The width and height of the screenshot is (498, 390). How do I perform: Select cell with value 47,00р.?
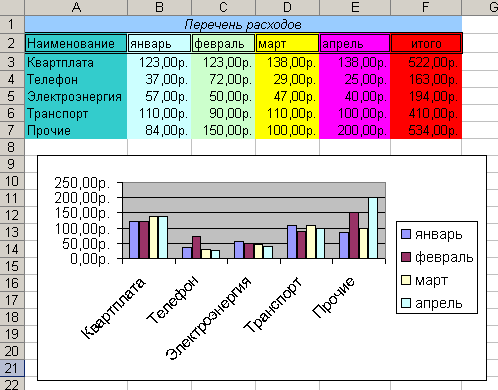pos(287,96)
